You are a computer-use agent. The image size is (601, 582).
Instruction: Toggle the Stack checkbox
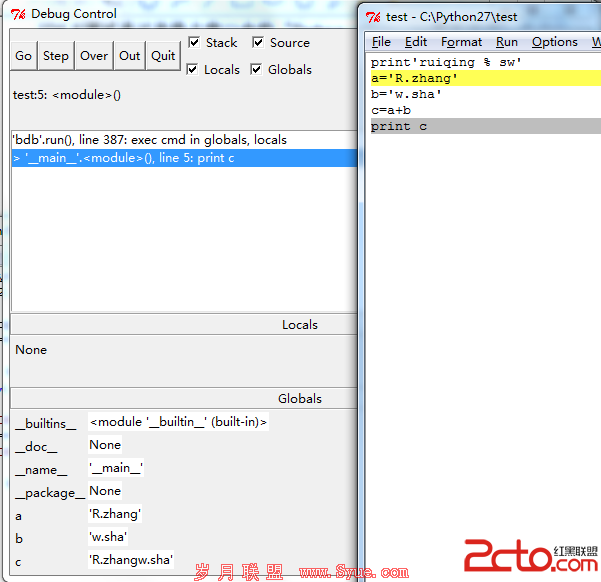tap(194, 42)
